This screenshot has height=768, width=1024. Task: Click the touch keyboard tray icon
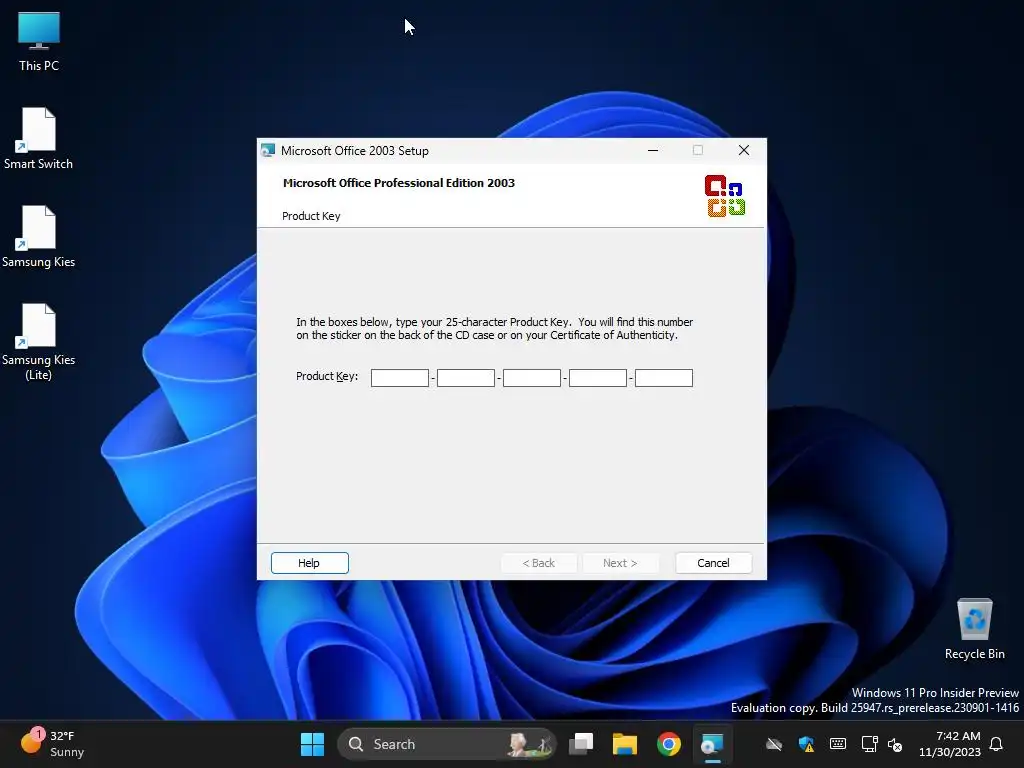pyautogui.click(x=838, y=744)
